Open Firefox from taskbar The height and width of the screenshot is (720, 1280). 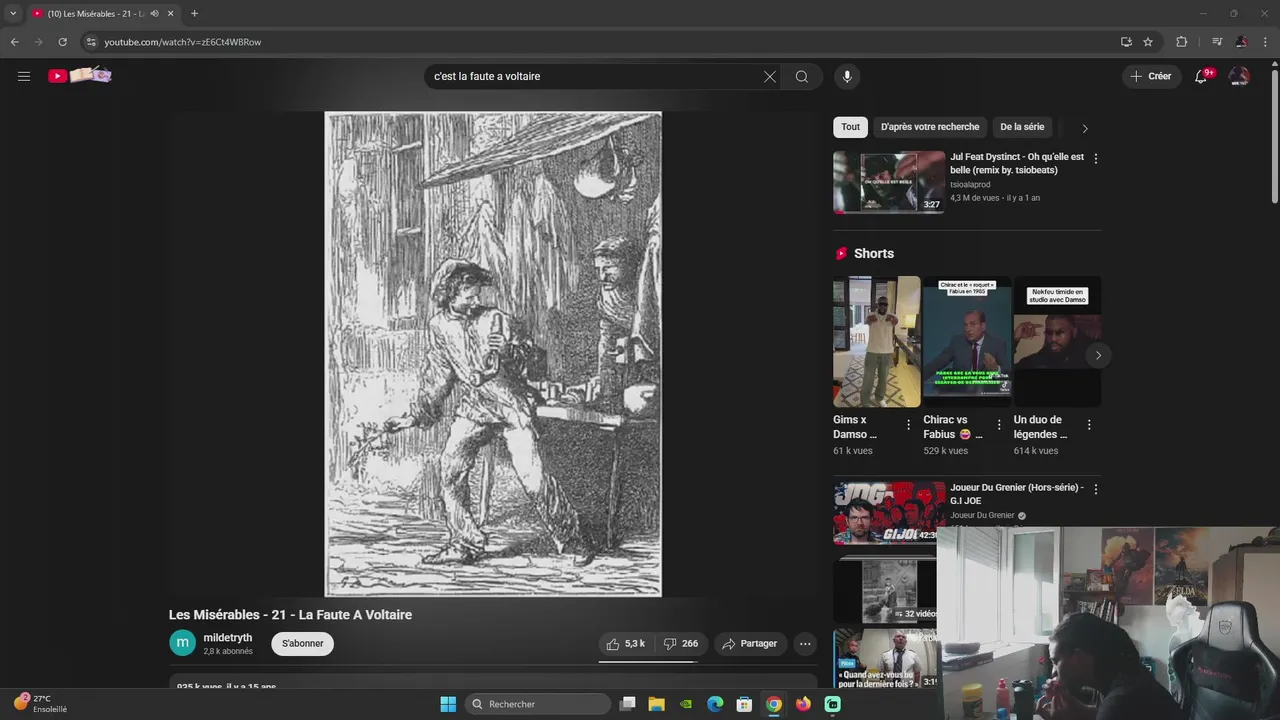pyautogui.click(x=803, y=704)
